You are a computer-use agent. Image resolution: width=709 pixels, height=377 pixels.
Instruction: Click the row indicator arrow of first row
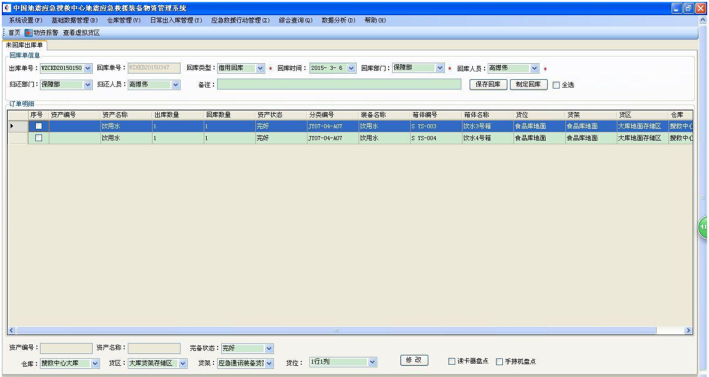(12, 126)
